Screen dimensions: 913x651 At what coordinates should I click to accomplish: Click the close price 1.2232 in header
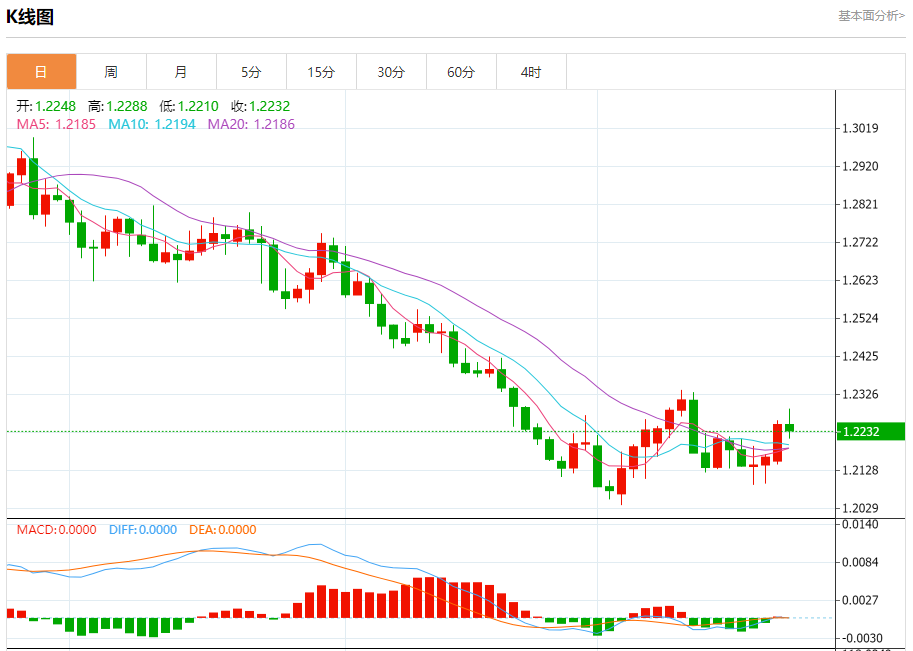pyautogui.click(x=270, y=106)
